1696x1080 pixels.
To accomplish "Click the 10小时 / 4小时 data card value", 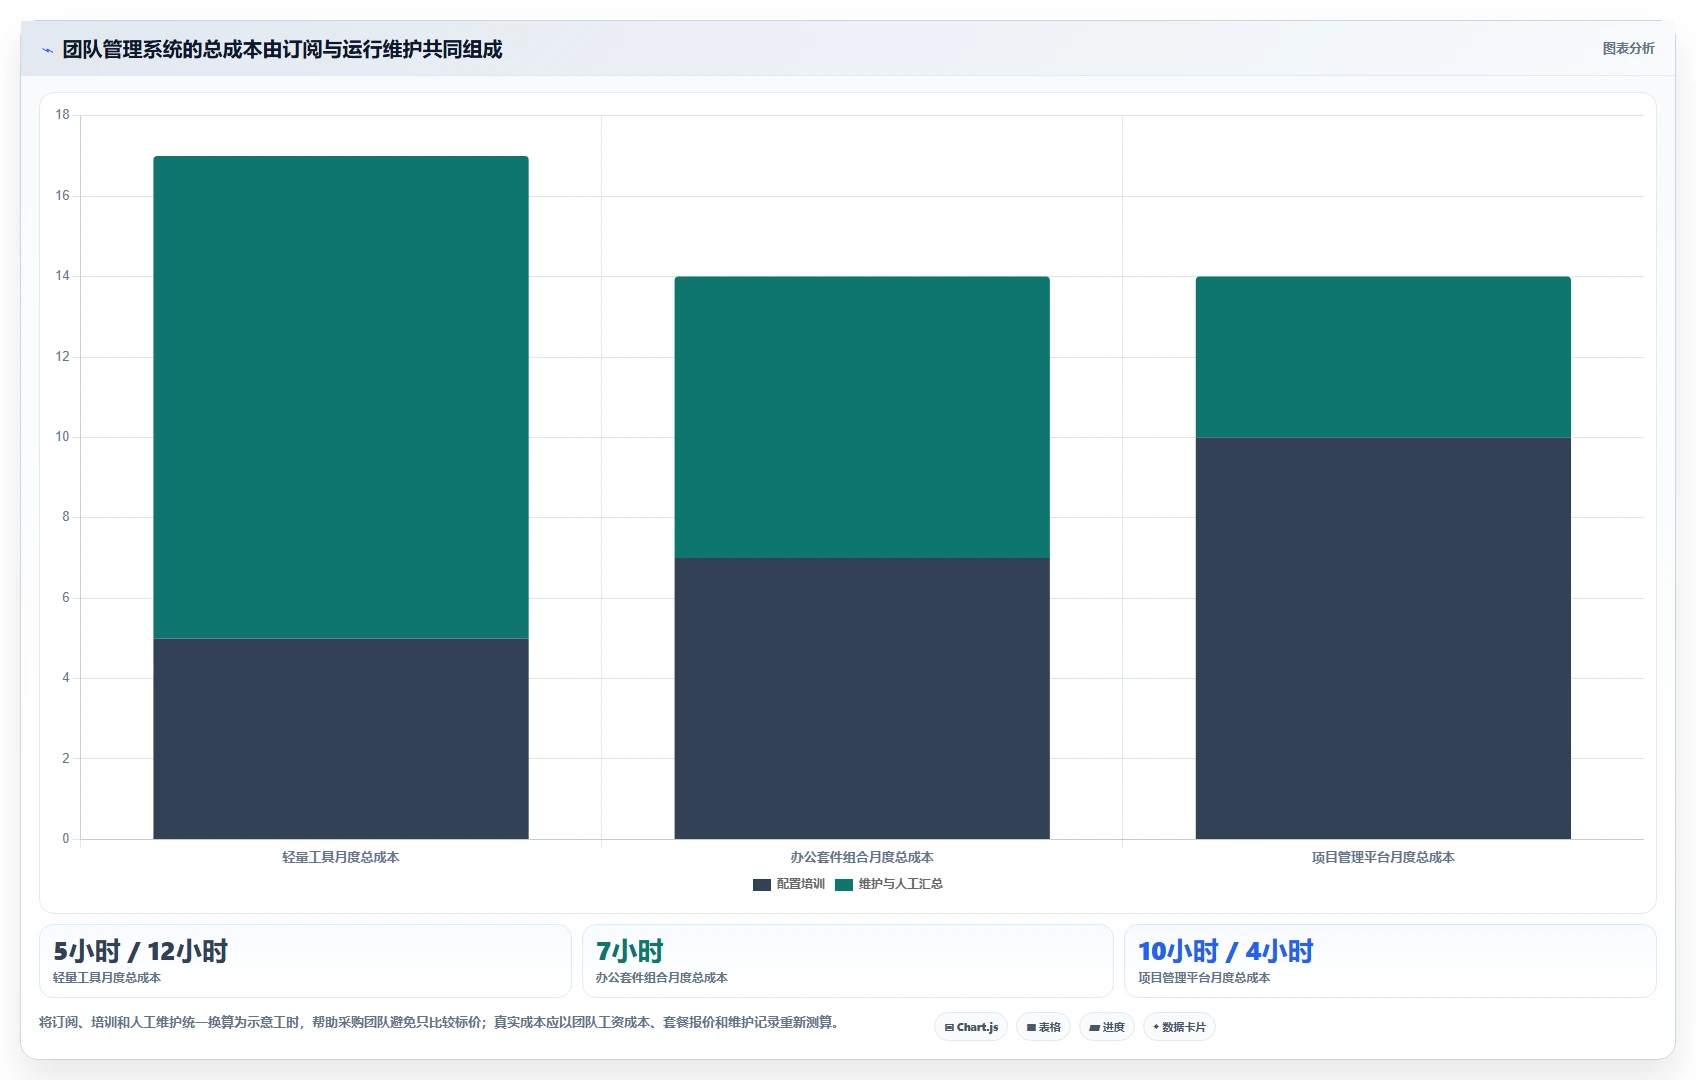I will (1225, 951).
